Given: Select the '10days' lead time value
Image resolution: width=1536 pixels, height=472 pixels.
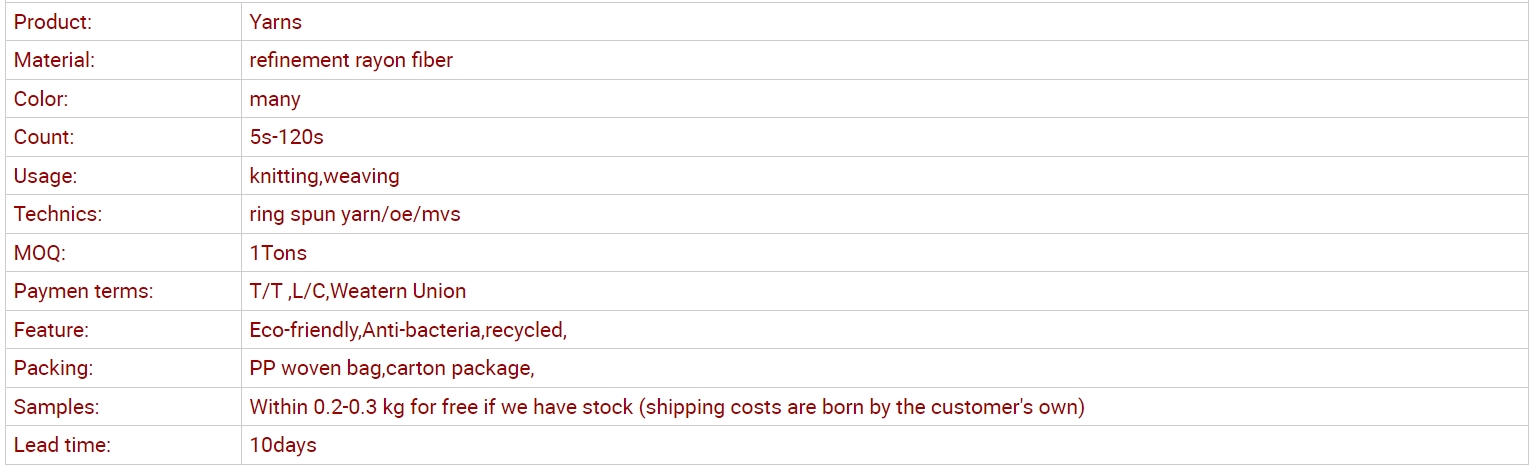Looking at the screenshot, I should (283, 445).
